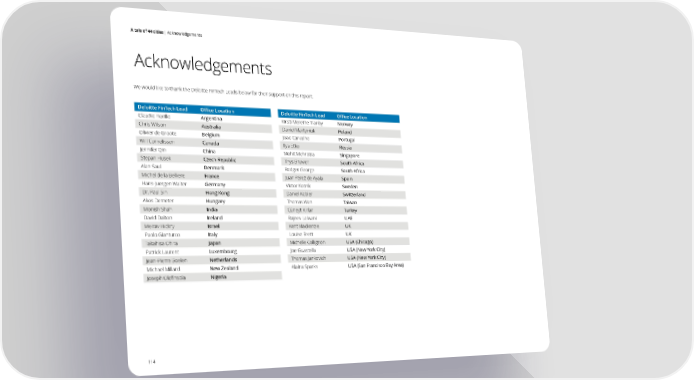Click the Chris Wilson row
This screenshot has width=694, height=380.
[x=204, y=126]
